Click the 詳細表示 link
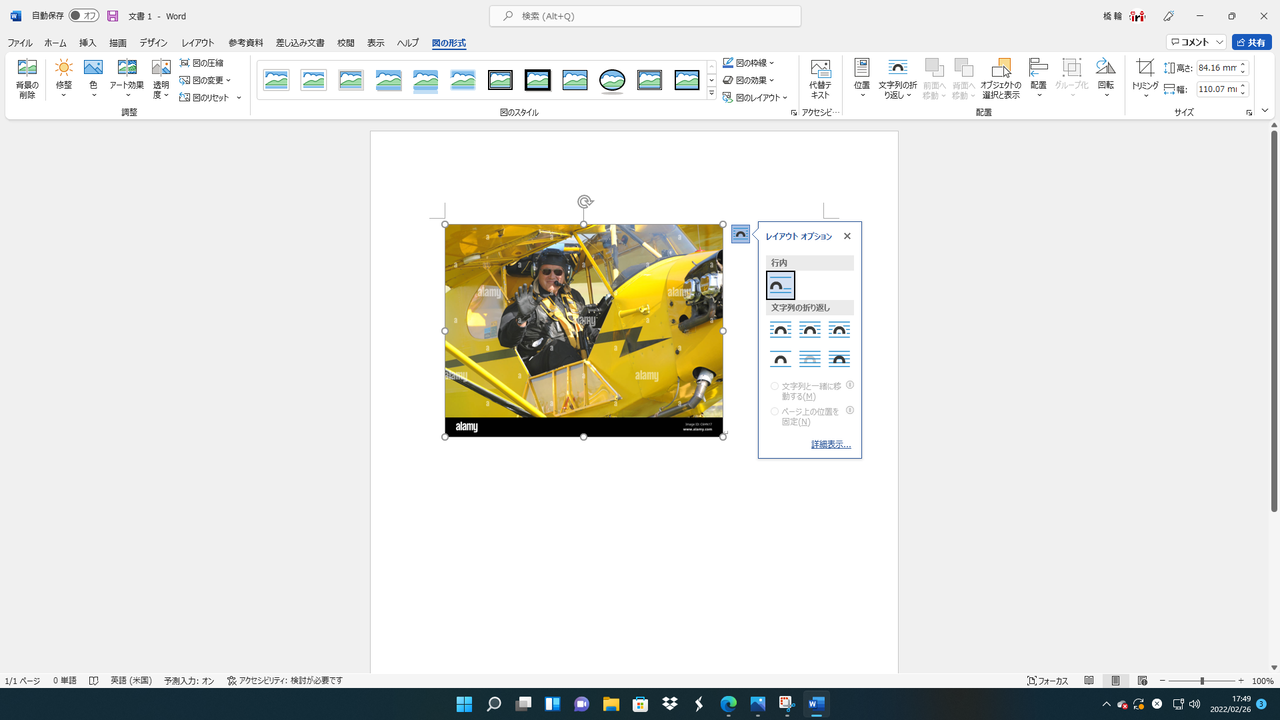This screenshot has width=1280, height=720. pos(831,444)
